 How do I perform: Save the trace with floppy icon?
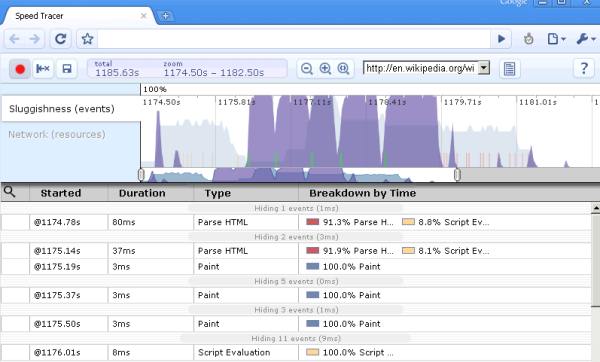tap(67, 69)
